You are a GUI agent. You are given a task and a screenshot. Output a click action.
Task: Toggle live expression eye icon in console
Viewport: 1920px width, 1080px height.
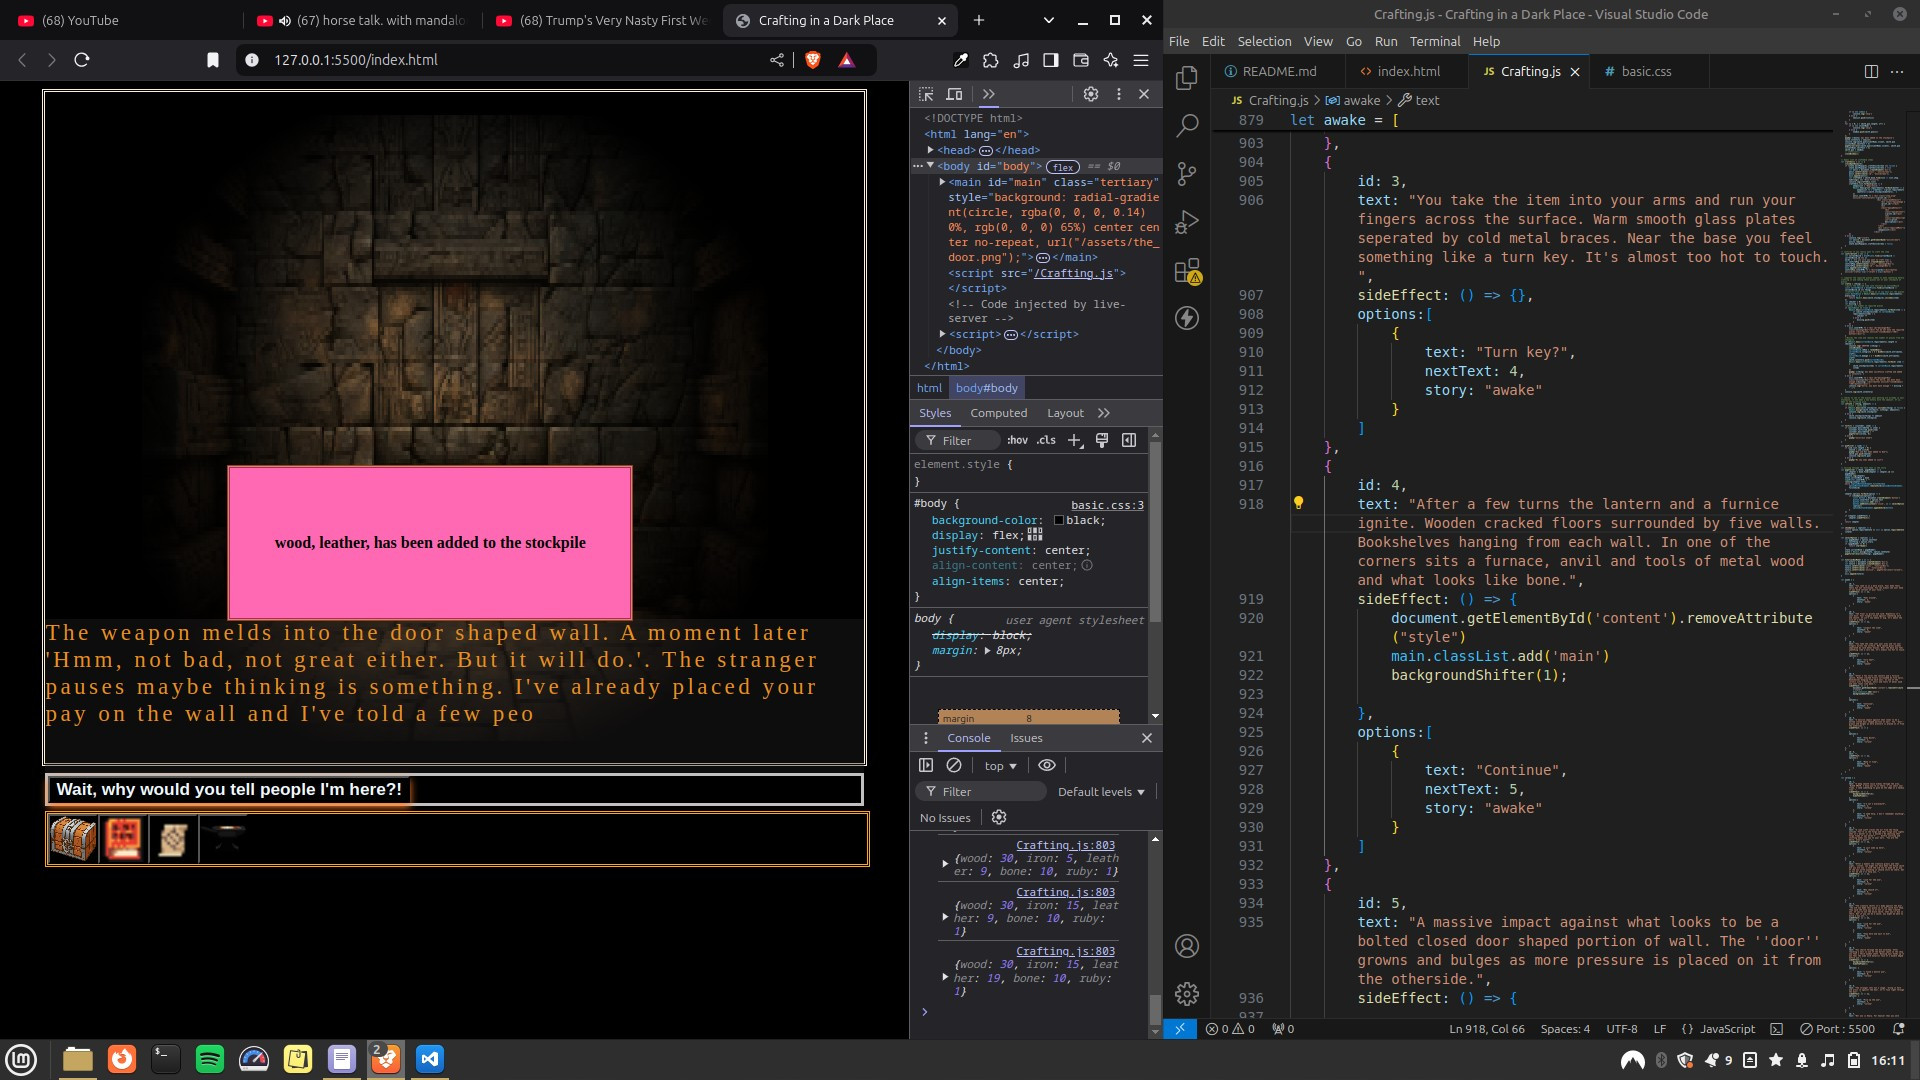(1047, 765)
